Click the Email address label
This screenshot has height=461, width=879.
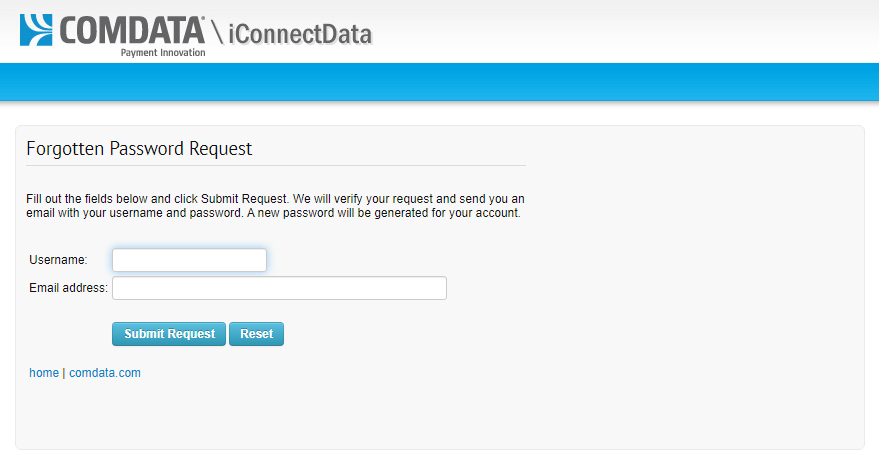pos(68,288)
